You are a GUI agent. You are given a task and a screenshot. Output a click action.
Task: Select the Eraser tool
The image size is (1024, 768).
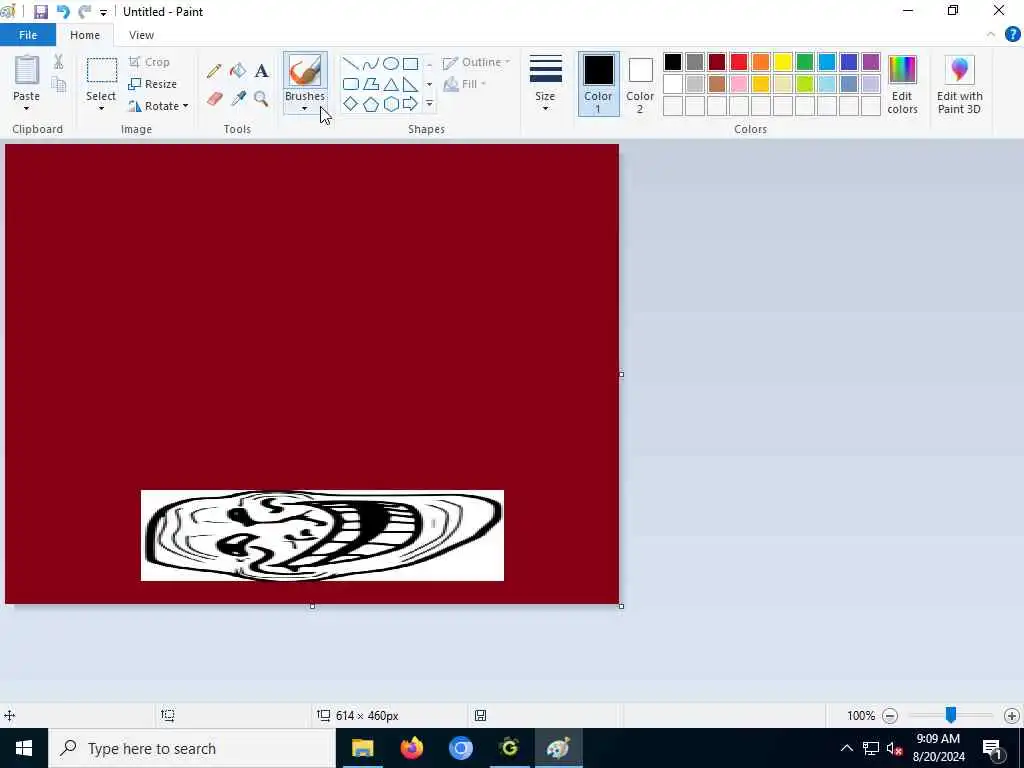[214, 99]
